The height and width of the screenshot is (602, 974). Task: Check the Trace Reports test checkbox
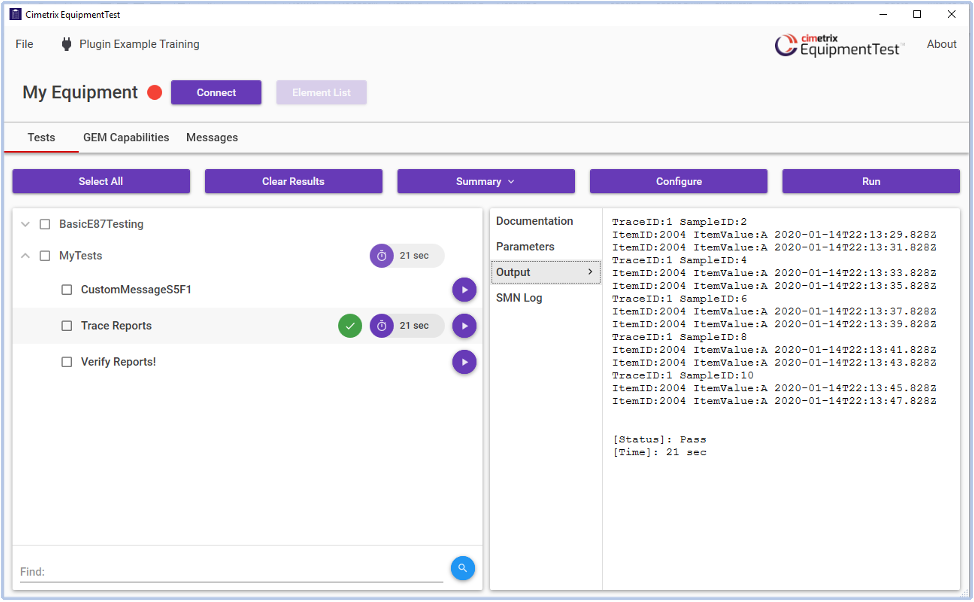66,326
